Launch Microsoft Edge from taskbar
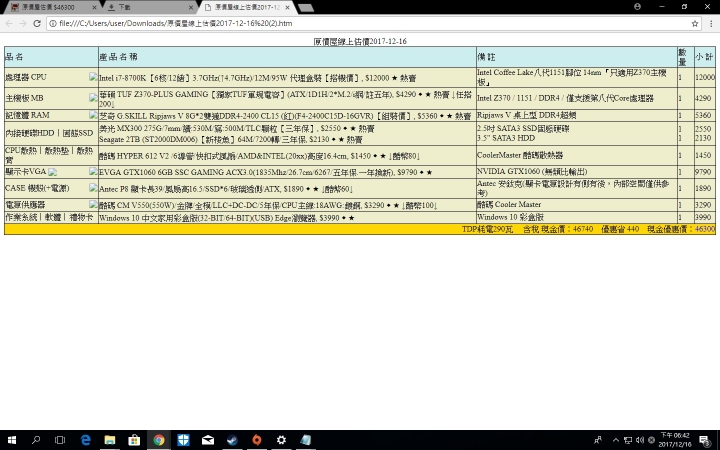 pyautogui.click(x=85, y=440)
